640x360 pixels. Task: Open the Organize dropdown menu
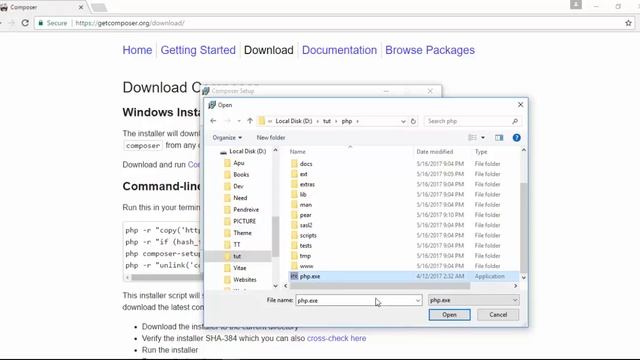(227, 138)
